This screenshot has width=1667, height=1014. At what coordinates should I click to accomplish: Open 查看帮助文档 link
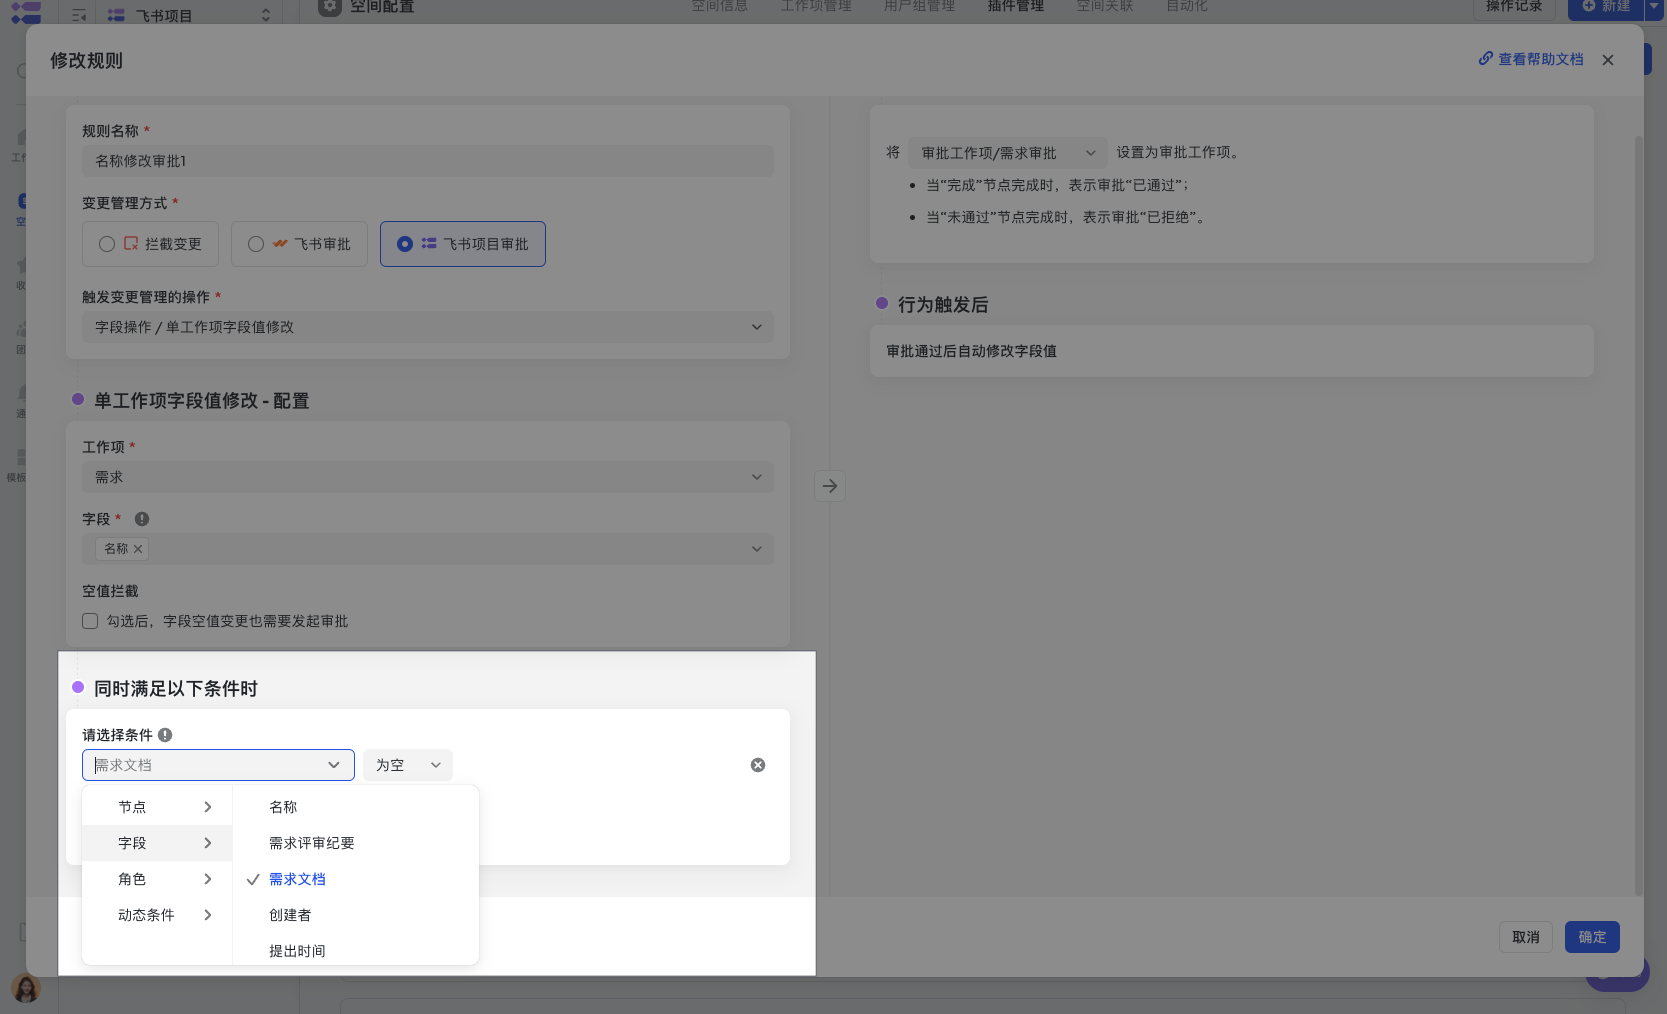[x=1531, y=59]
